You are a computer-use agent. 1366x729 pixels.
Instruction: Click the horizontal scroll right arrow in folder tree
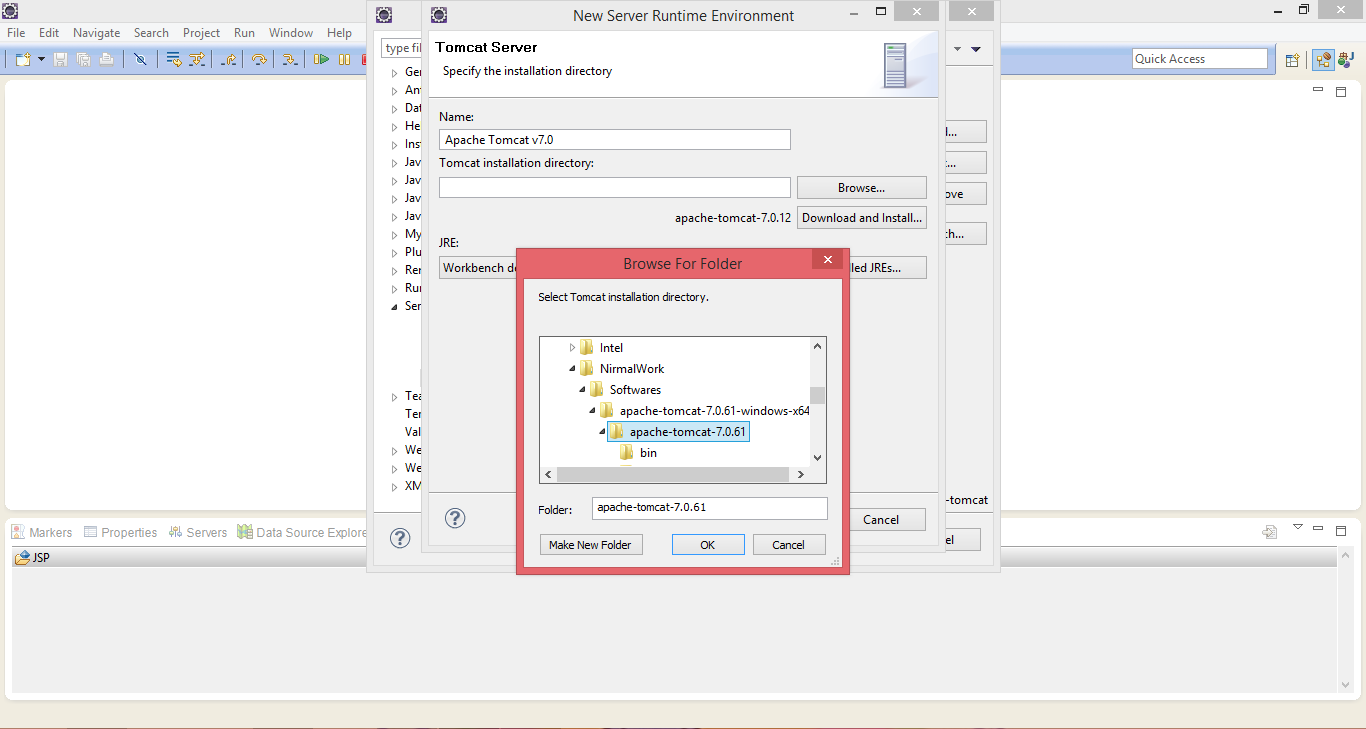coord(802,474)
